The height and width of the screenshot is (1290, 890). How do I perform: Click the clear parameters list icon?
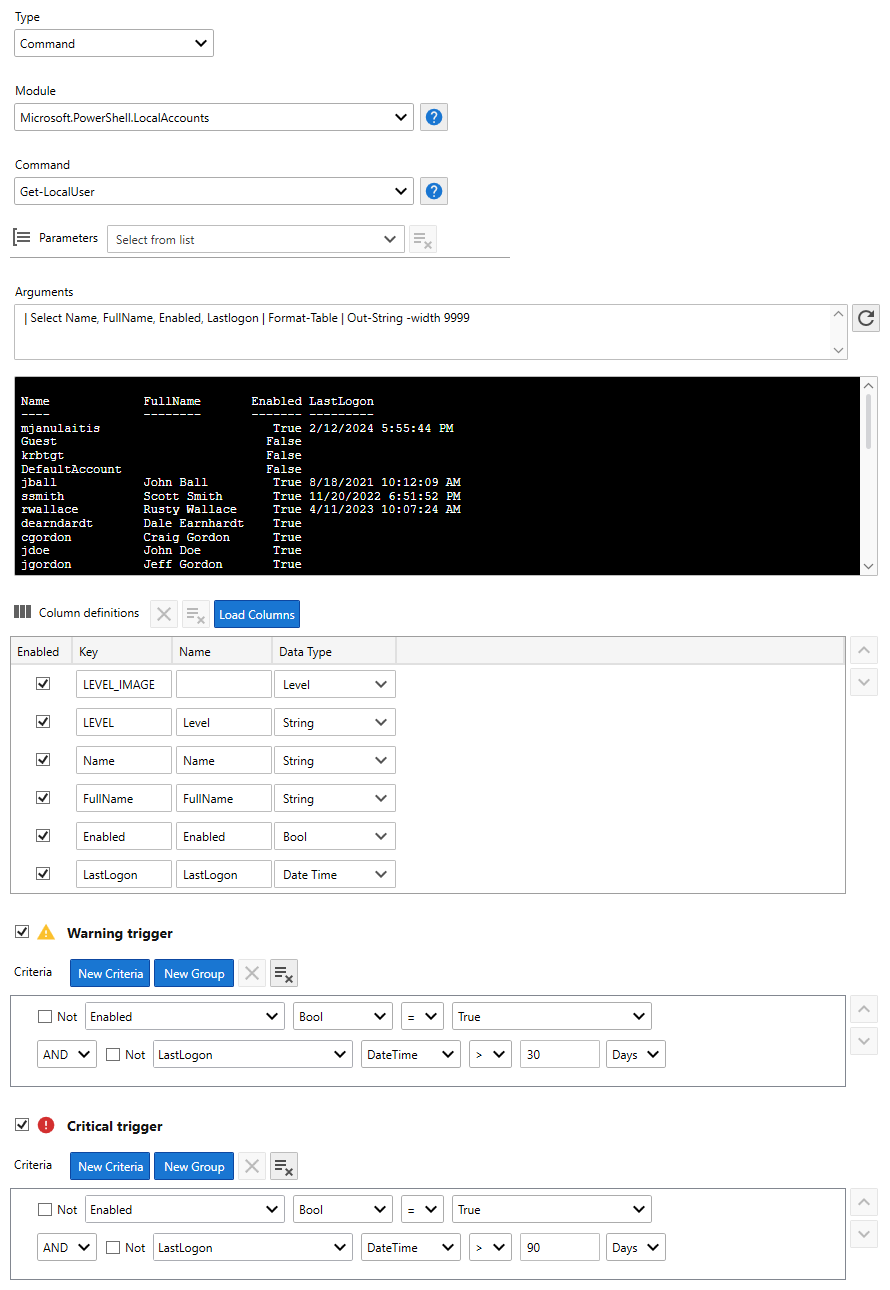point(423,240)
